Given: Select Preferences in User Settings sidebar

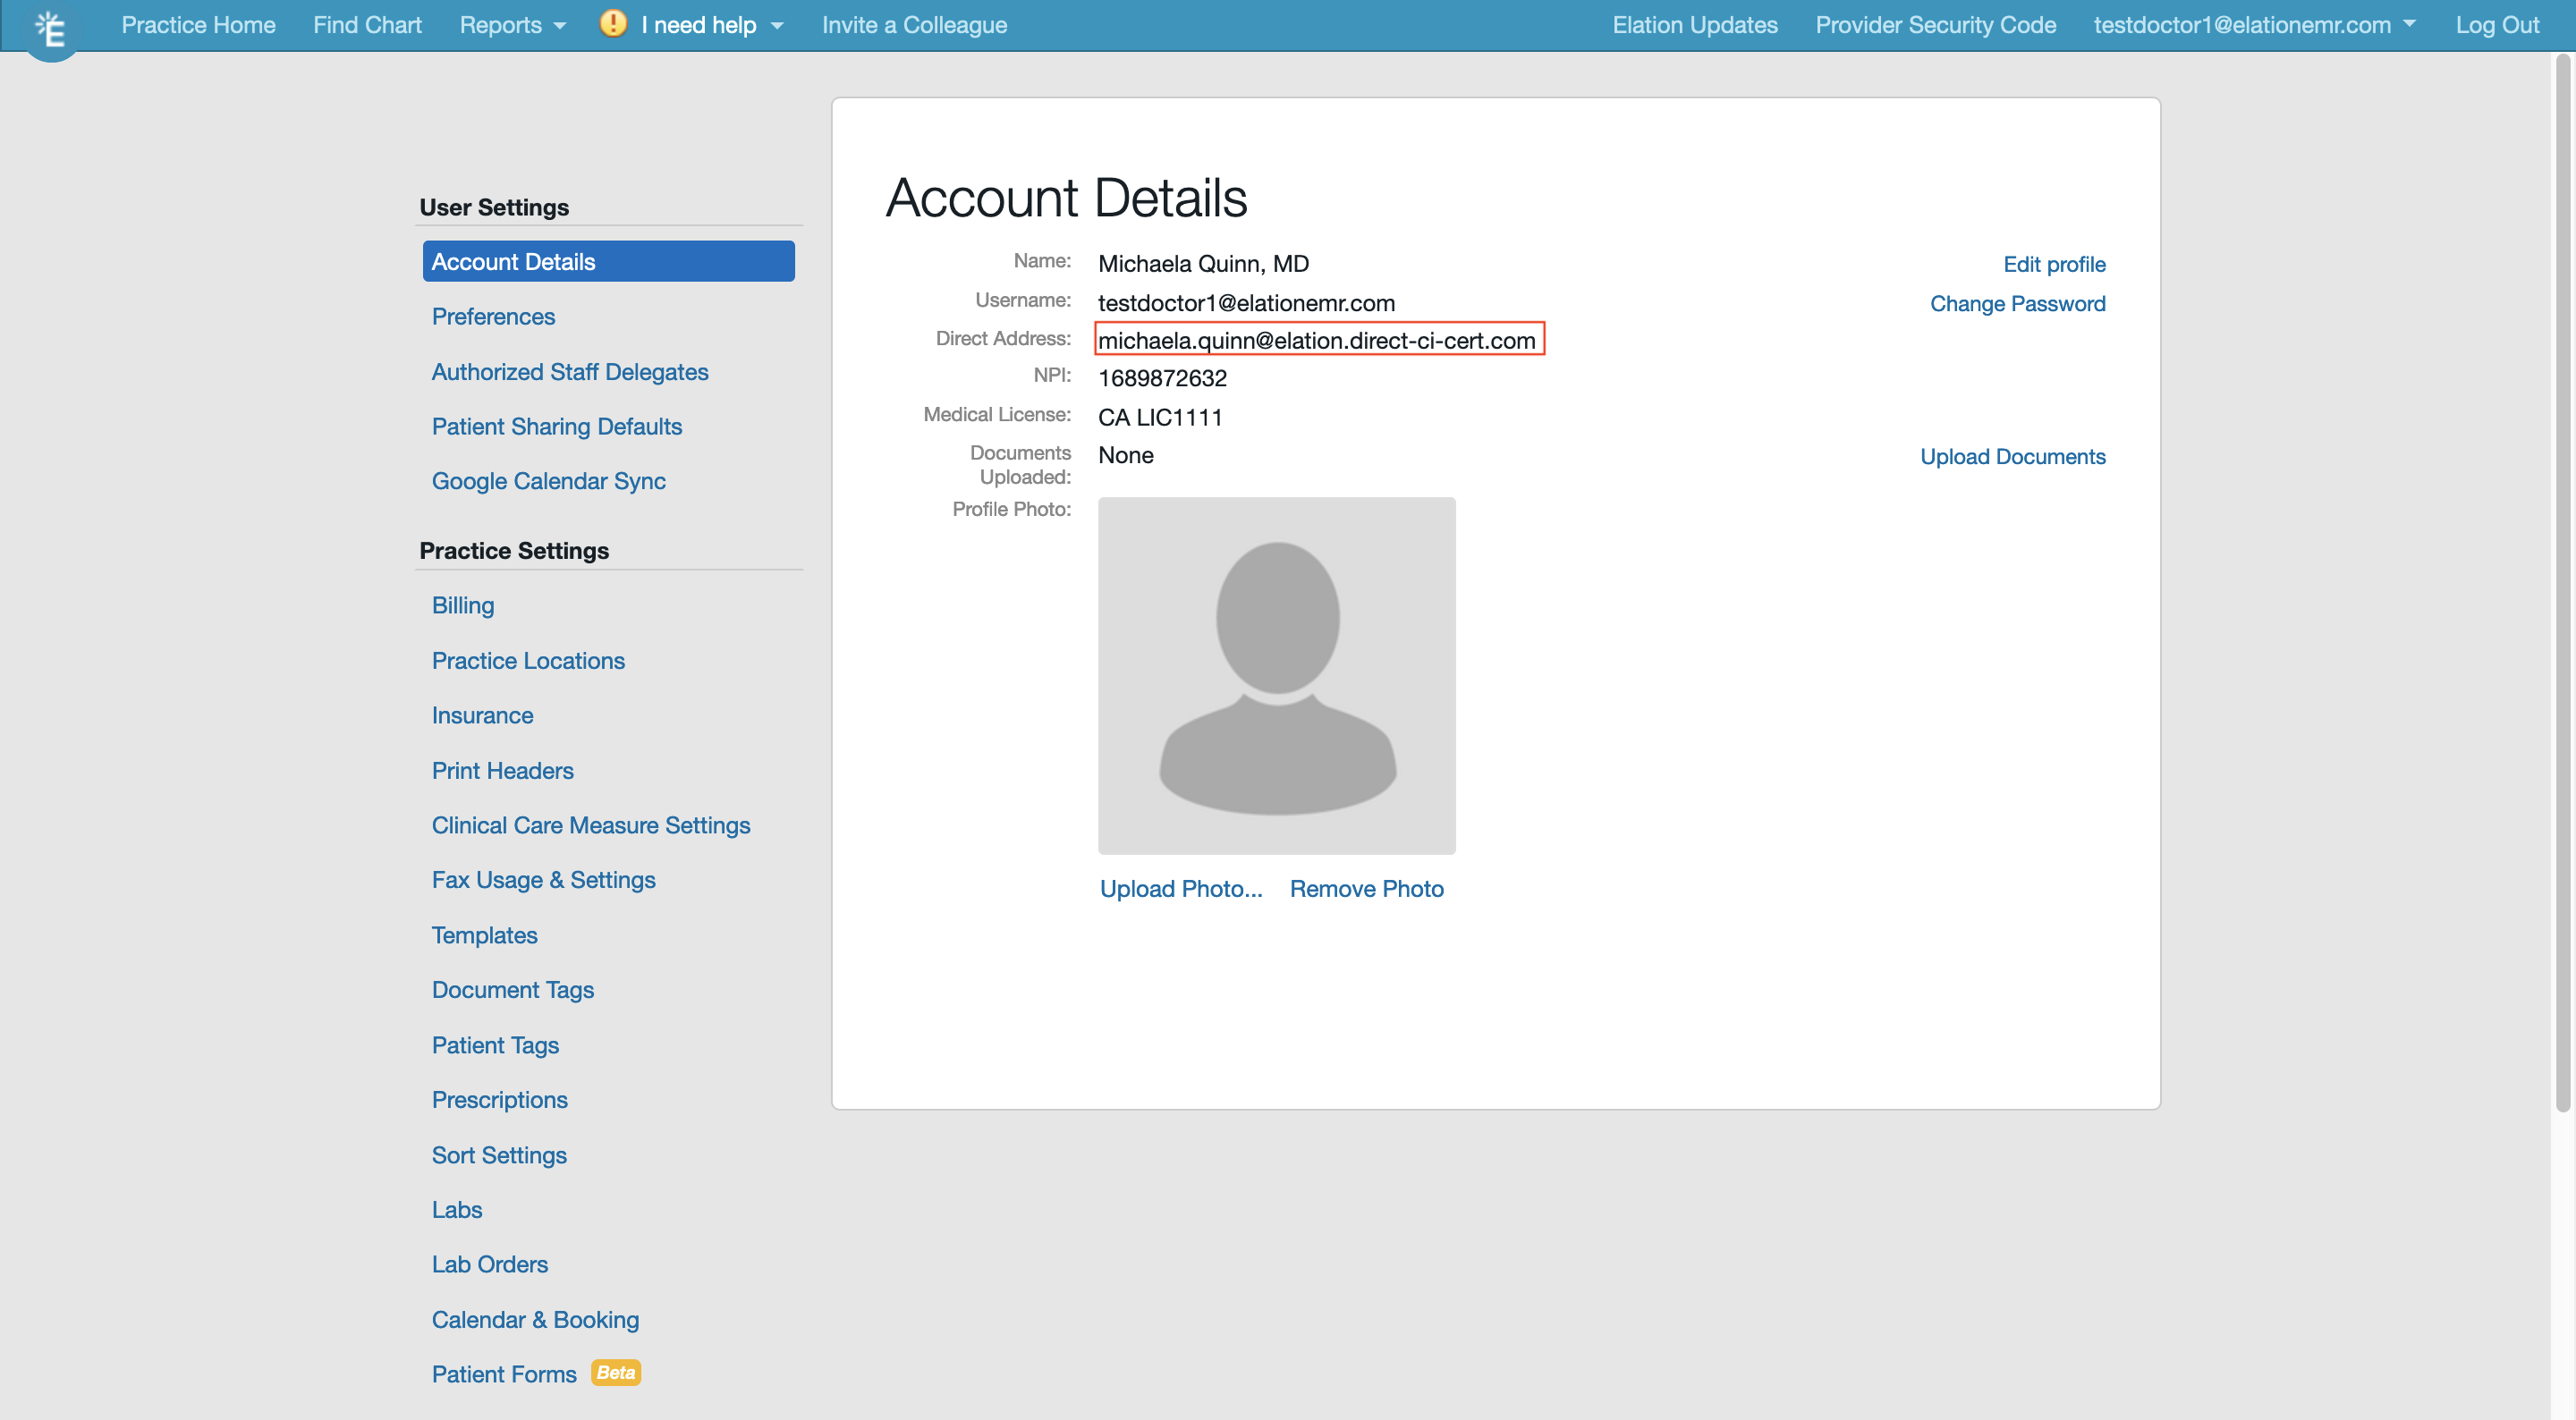Looking at the screenshot, I should (x=493, y=316).
